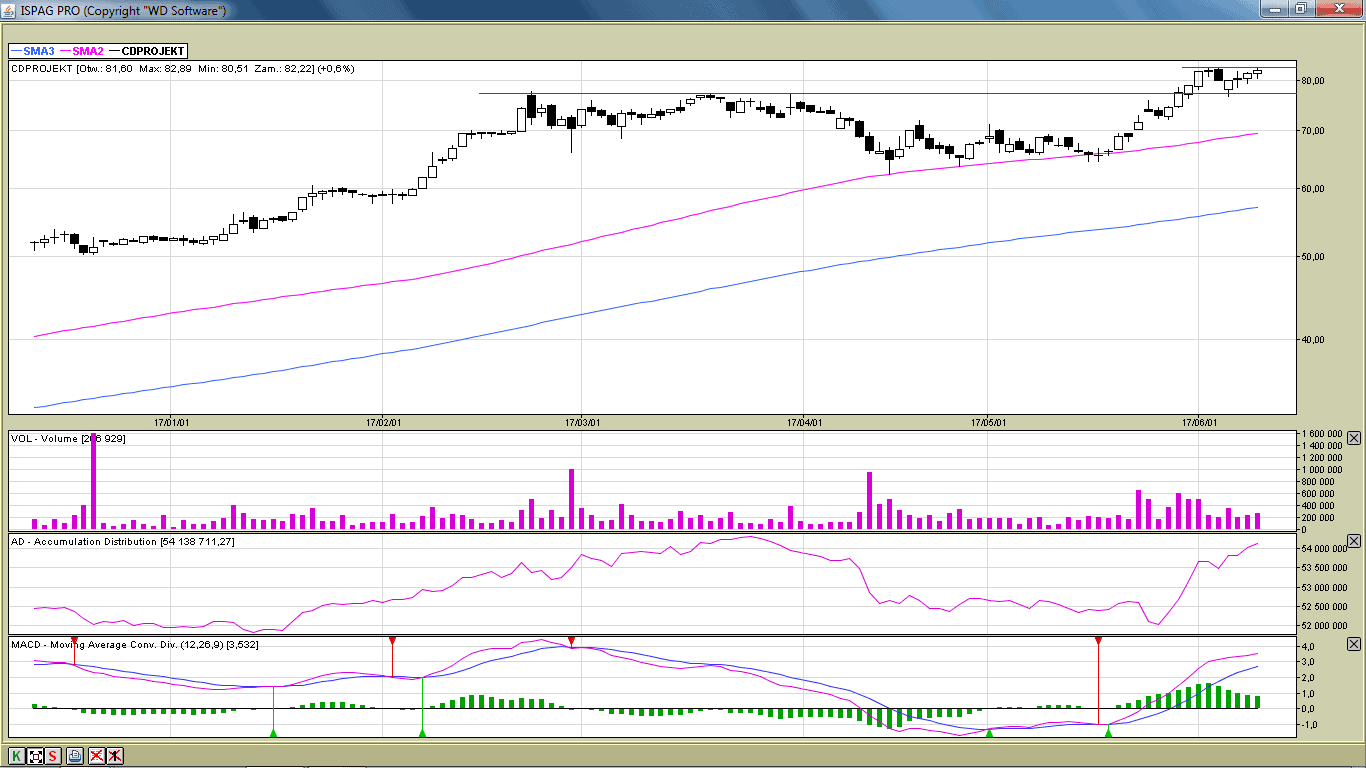Click the full-screen frame icon in bottom toolbar
The height and width of the screenshot is (768, 1366).
[x=35, y=756]
